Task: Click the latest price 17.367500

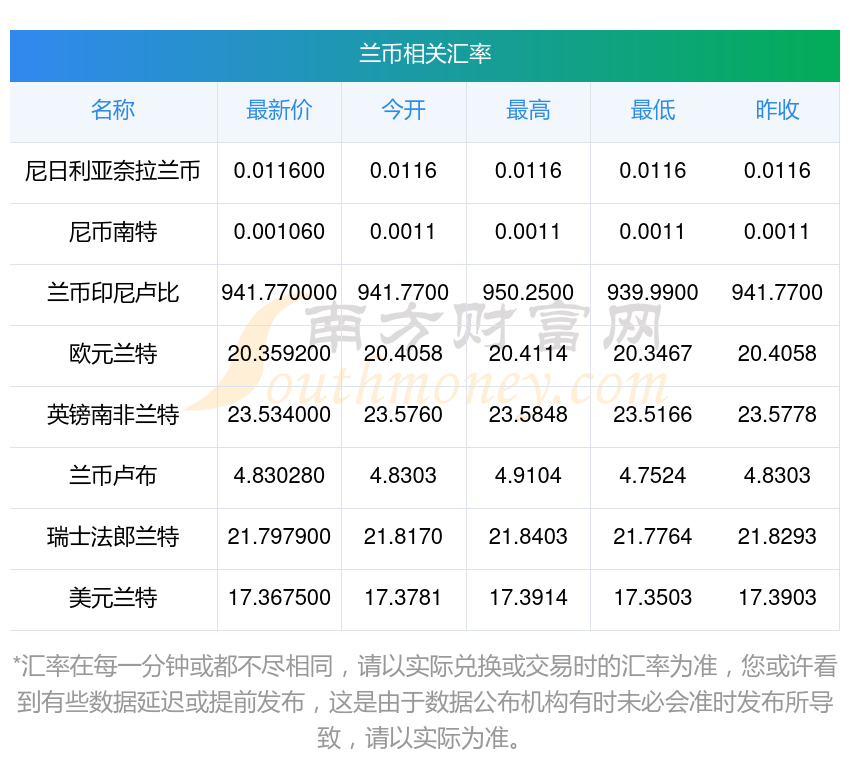Action: coord(279,598)
